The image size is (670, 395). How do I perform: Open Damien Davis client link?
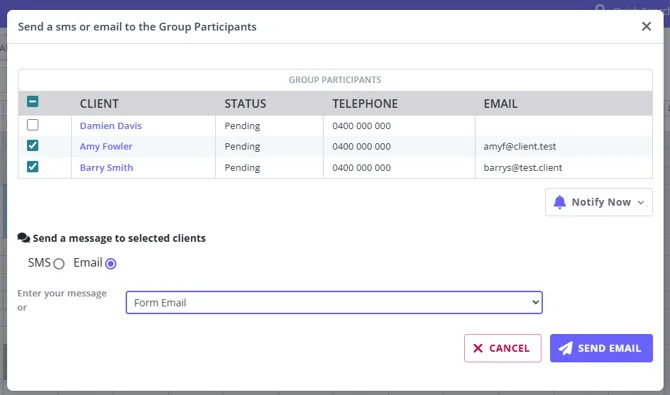[111, 126]
